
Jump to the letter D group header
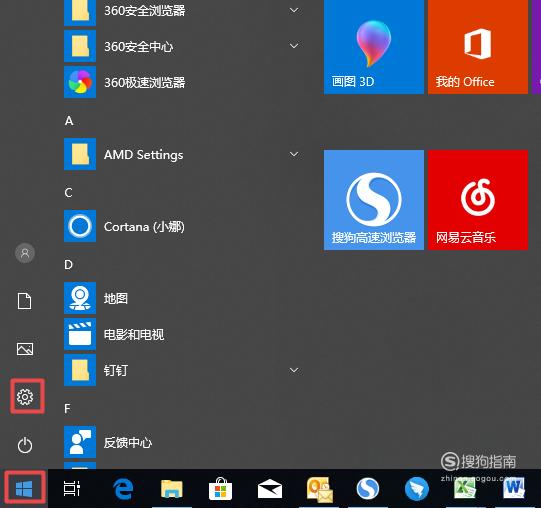(68, 264)
